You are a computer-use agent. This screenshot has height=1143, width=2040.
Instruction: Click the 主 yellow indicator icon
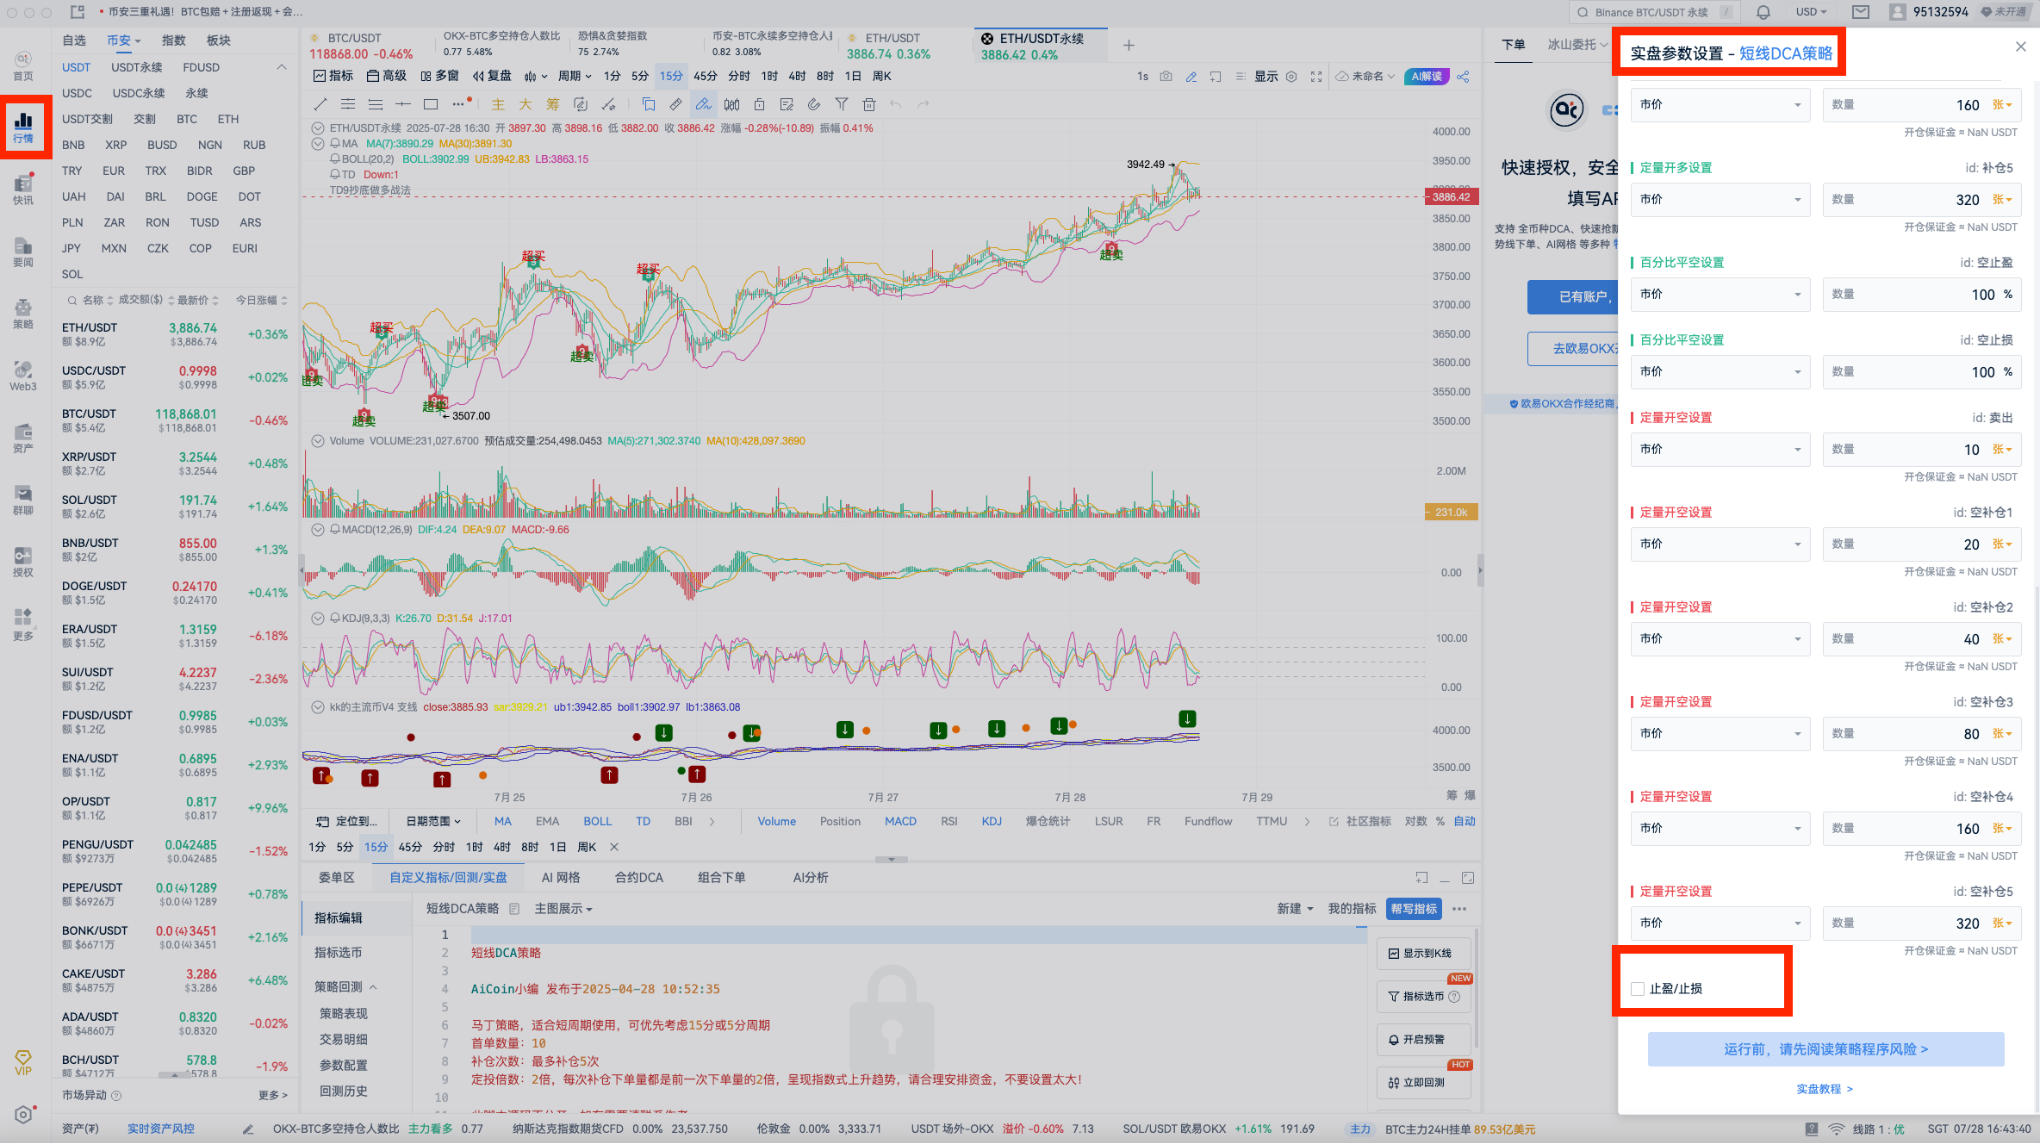point(497,104)
